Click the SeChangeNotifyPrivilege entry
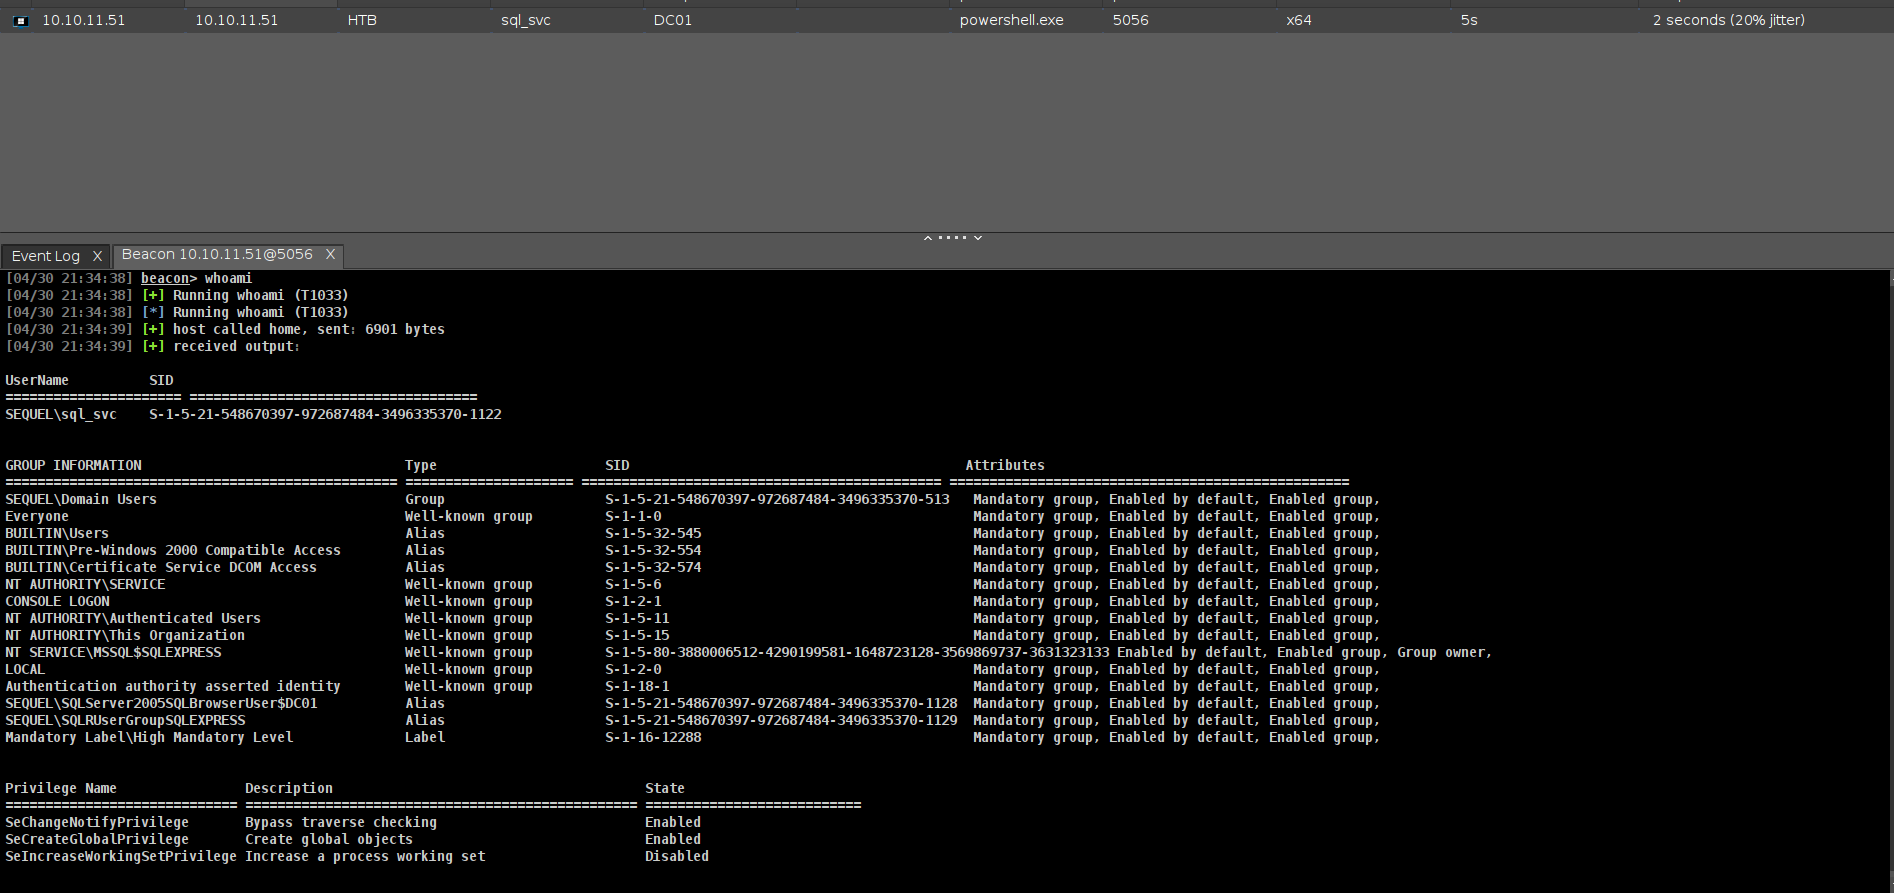This screenshot has height=893, width=1894. tap(97, 823)
